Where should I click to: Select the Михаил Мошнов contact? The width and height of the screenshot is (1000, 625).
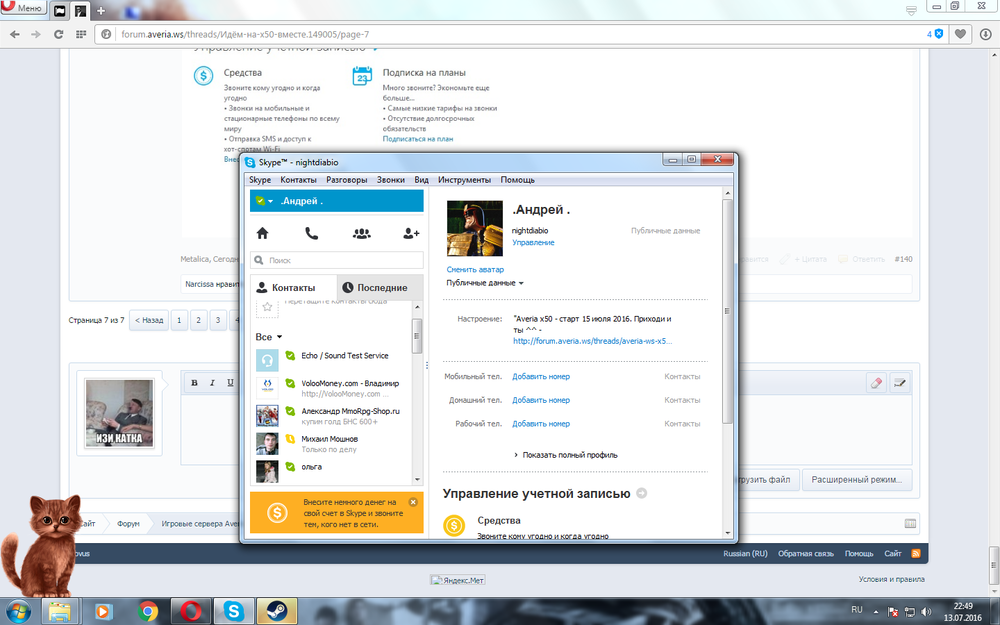pyautogui.click(x=331, y=444)
